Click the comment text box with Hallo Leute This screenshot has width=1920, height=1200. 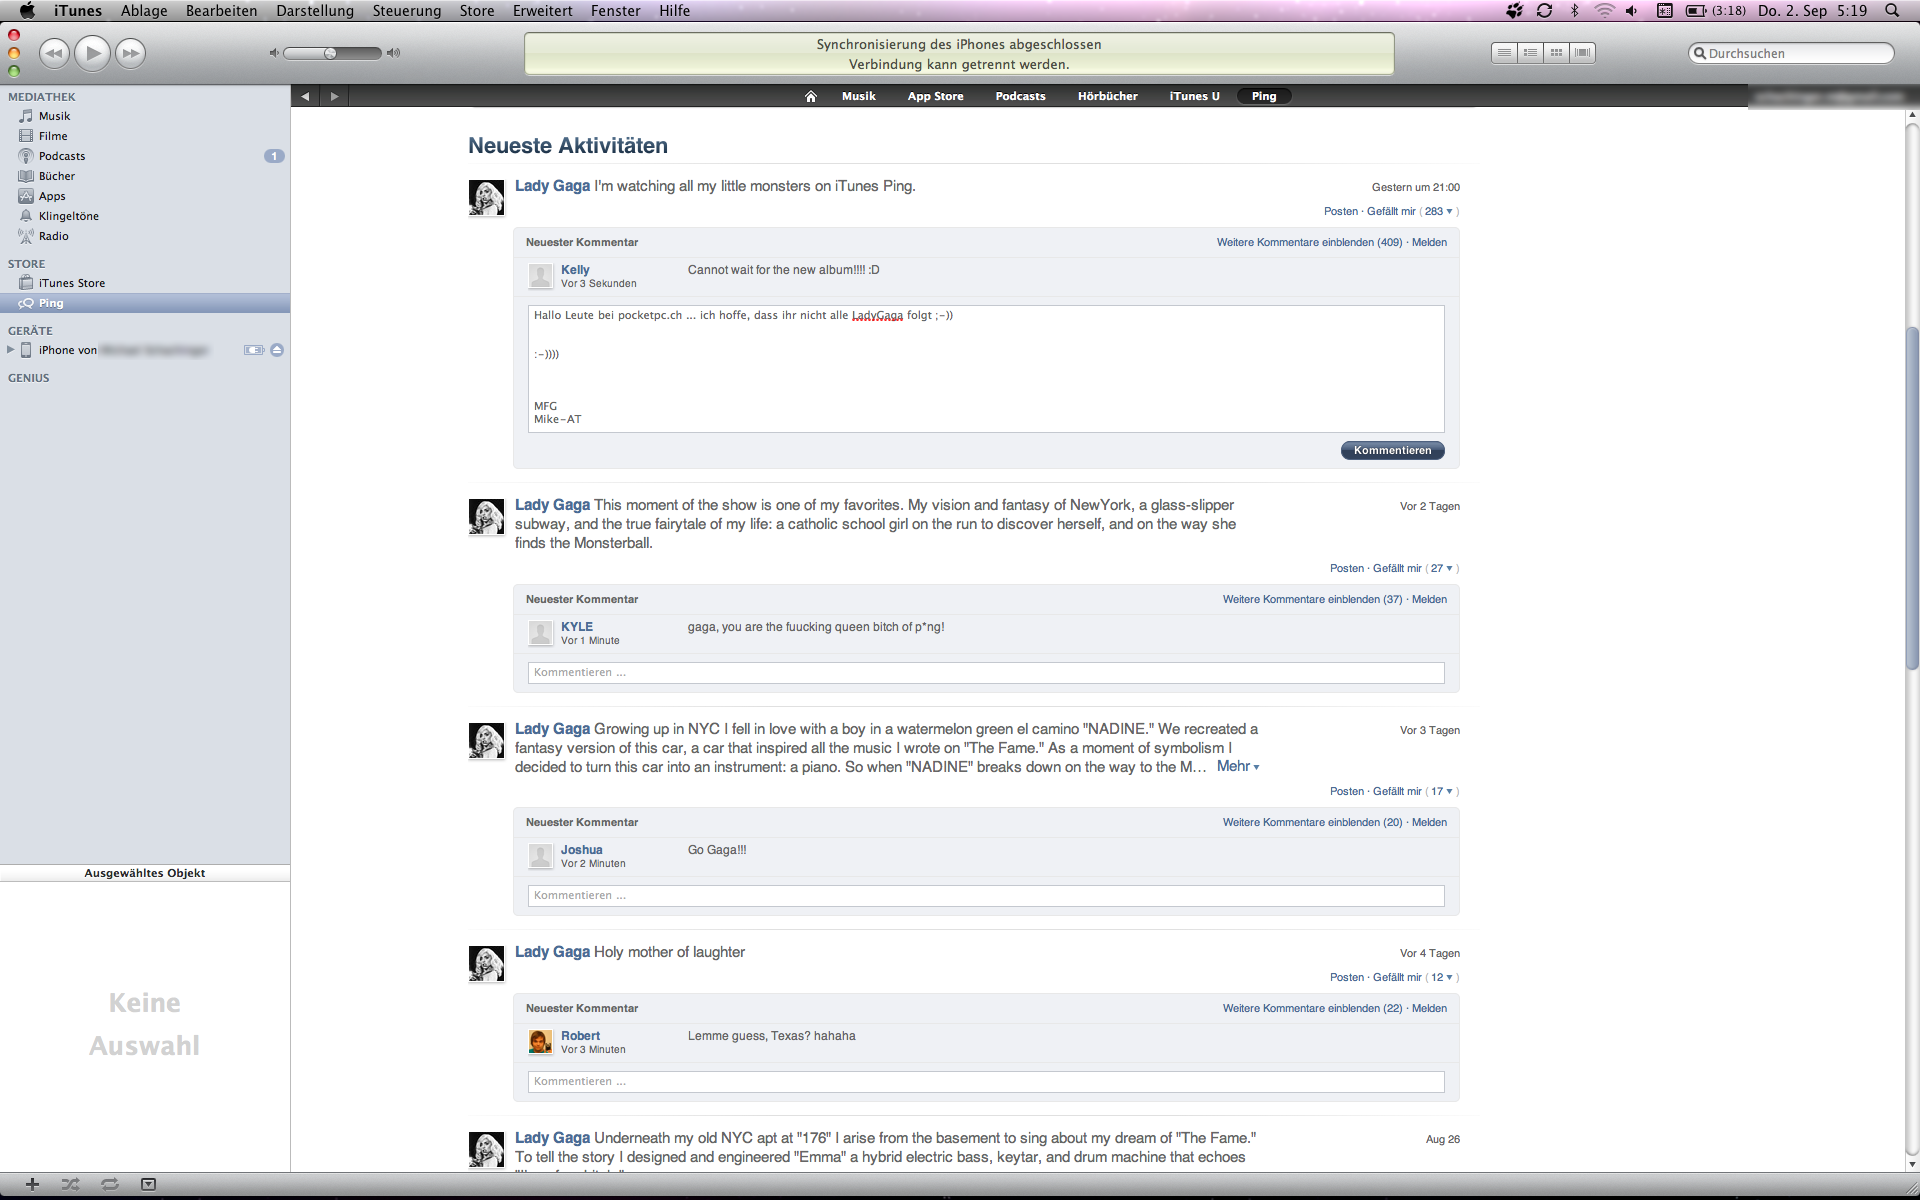pyautogui.click(x=986, y=369)
